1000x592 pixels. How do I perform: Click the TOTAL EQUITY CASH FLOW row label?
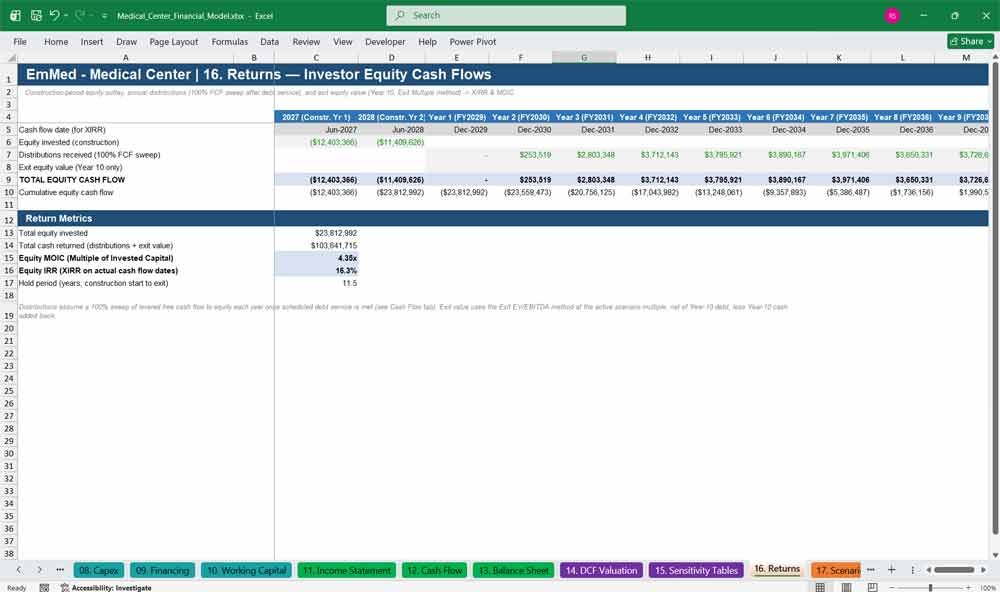coord(72,180)
